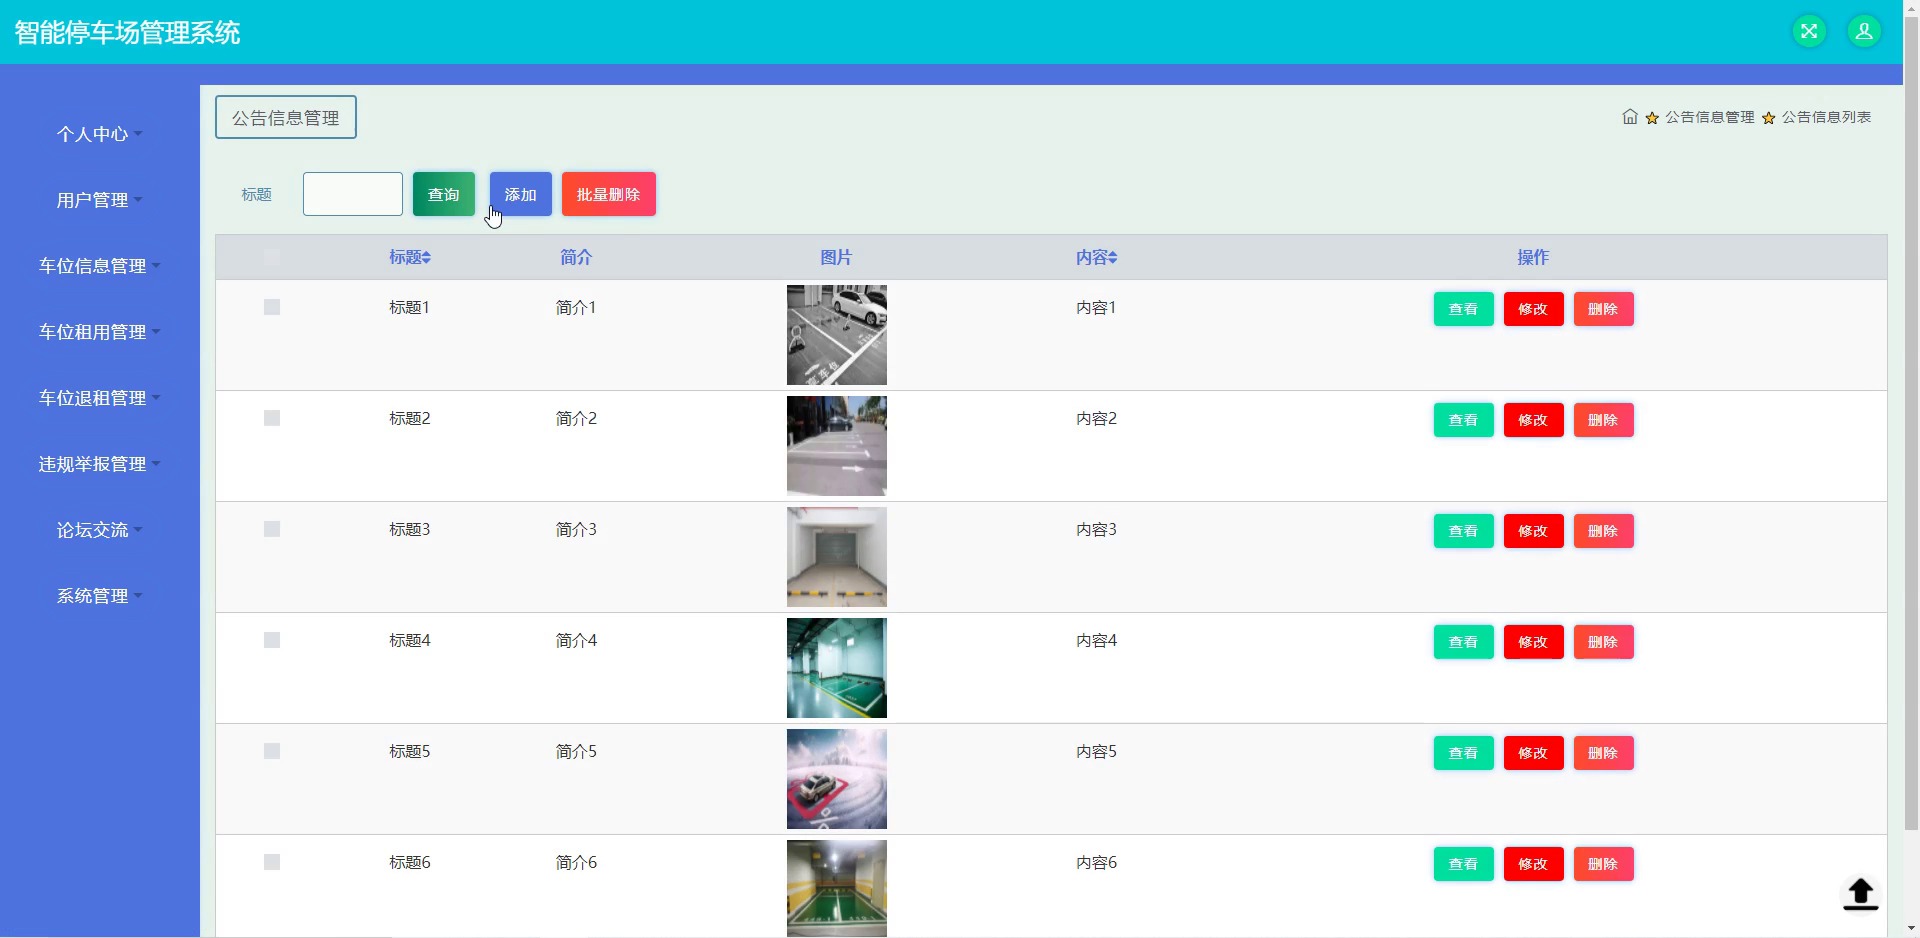Check the checkbox for 标题6 row
This screenshot has height=938, width=1920.
pyautogui.click(x=272, y=862)
